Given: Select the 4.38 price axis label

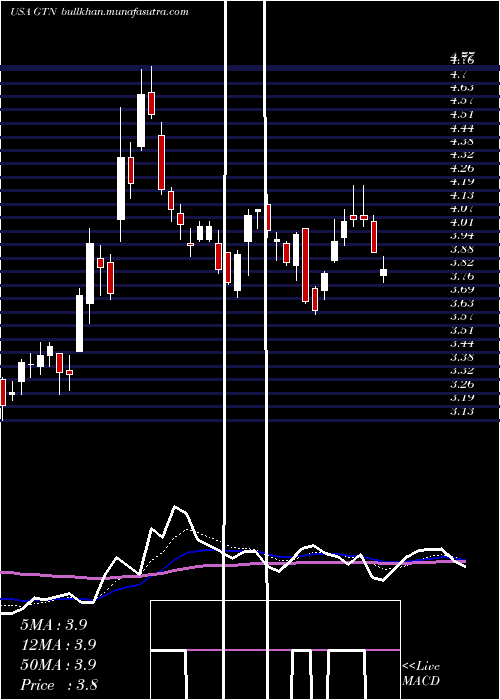Looking at the screenshot, I should (x=462, y=142).
